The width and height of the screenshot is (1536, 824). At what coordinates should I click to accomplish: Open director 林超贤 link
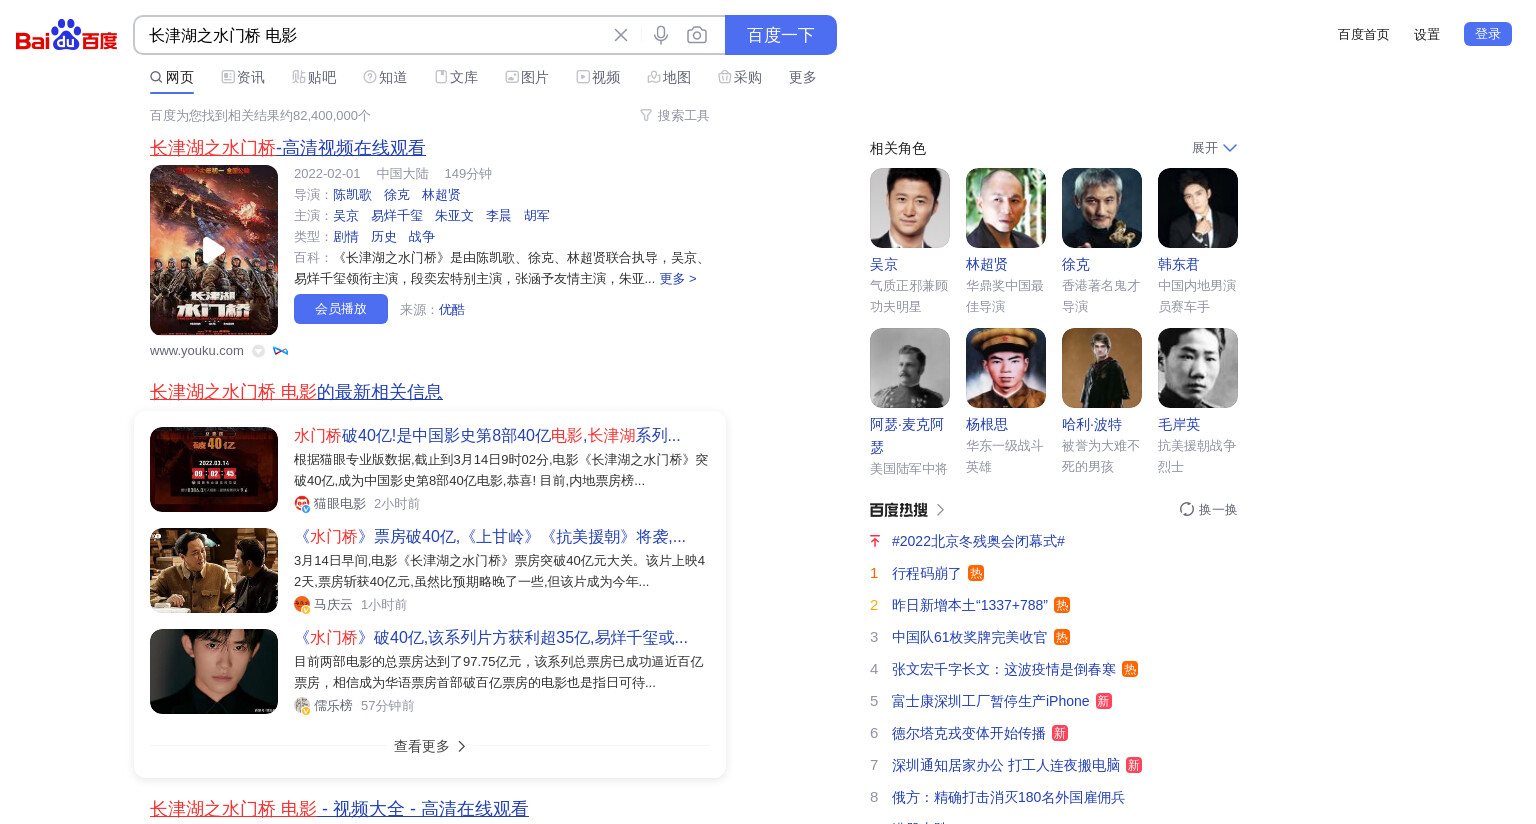[x=441, y=195]
